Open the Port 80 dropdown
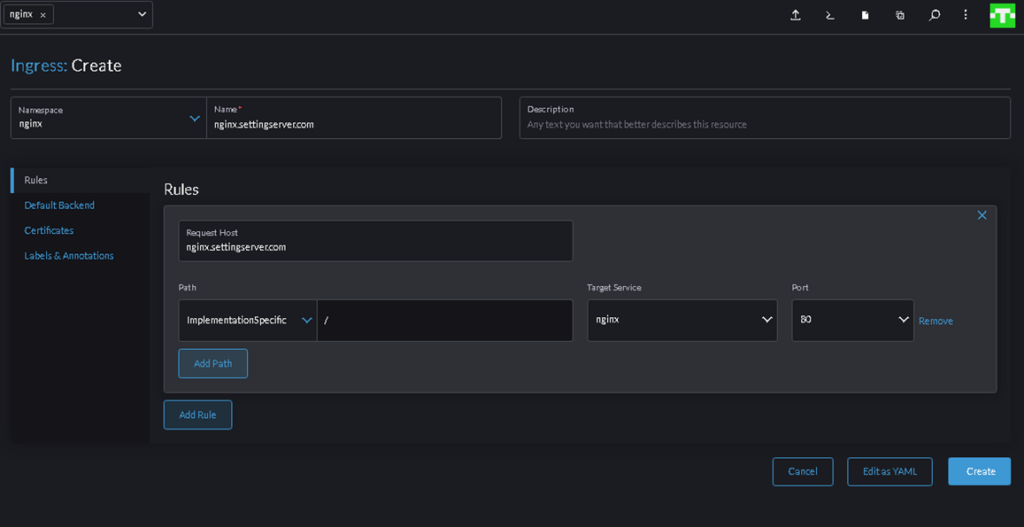 [x=852, y=320]
